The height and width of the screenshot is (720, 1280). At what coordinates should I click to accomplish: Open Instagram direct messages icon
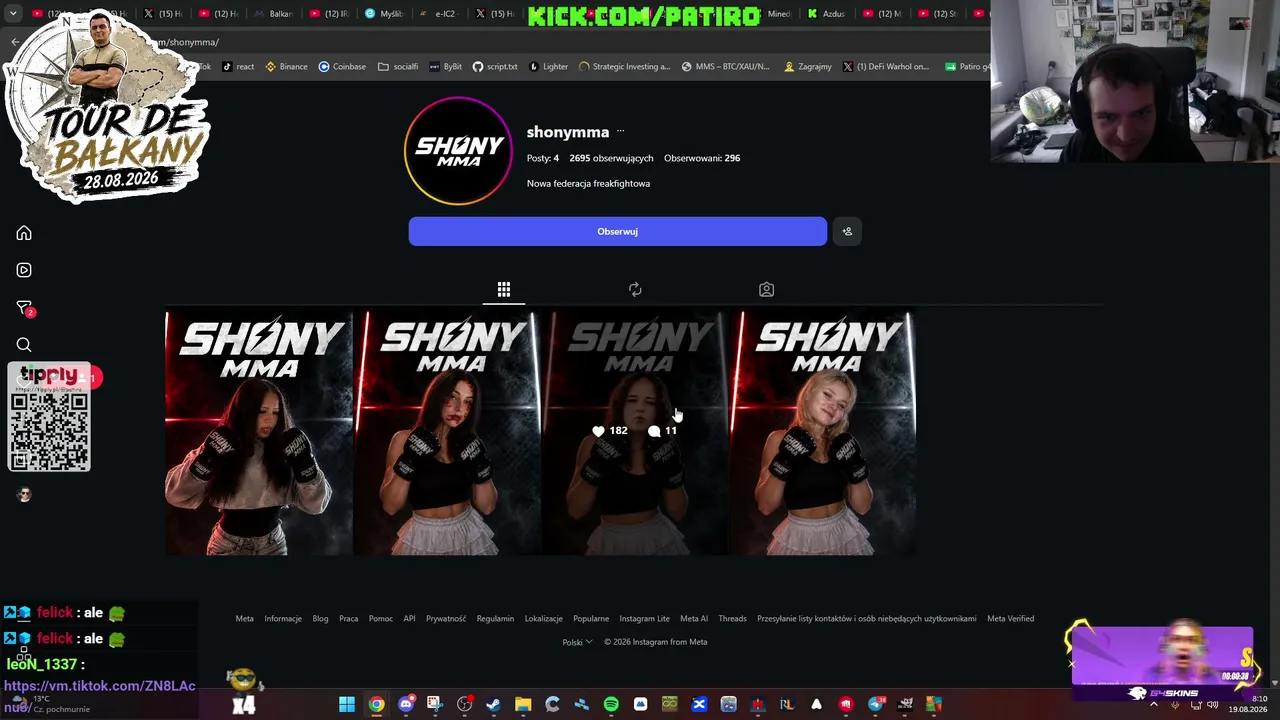pos(24,308)
